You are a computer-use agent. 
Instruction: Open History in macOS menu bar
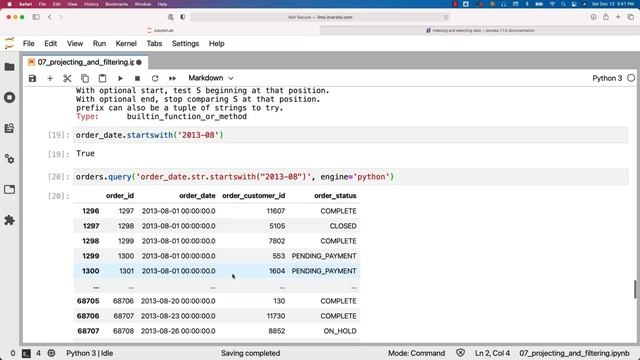(x=91, y=4)
